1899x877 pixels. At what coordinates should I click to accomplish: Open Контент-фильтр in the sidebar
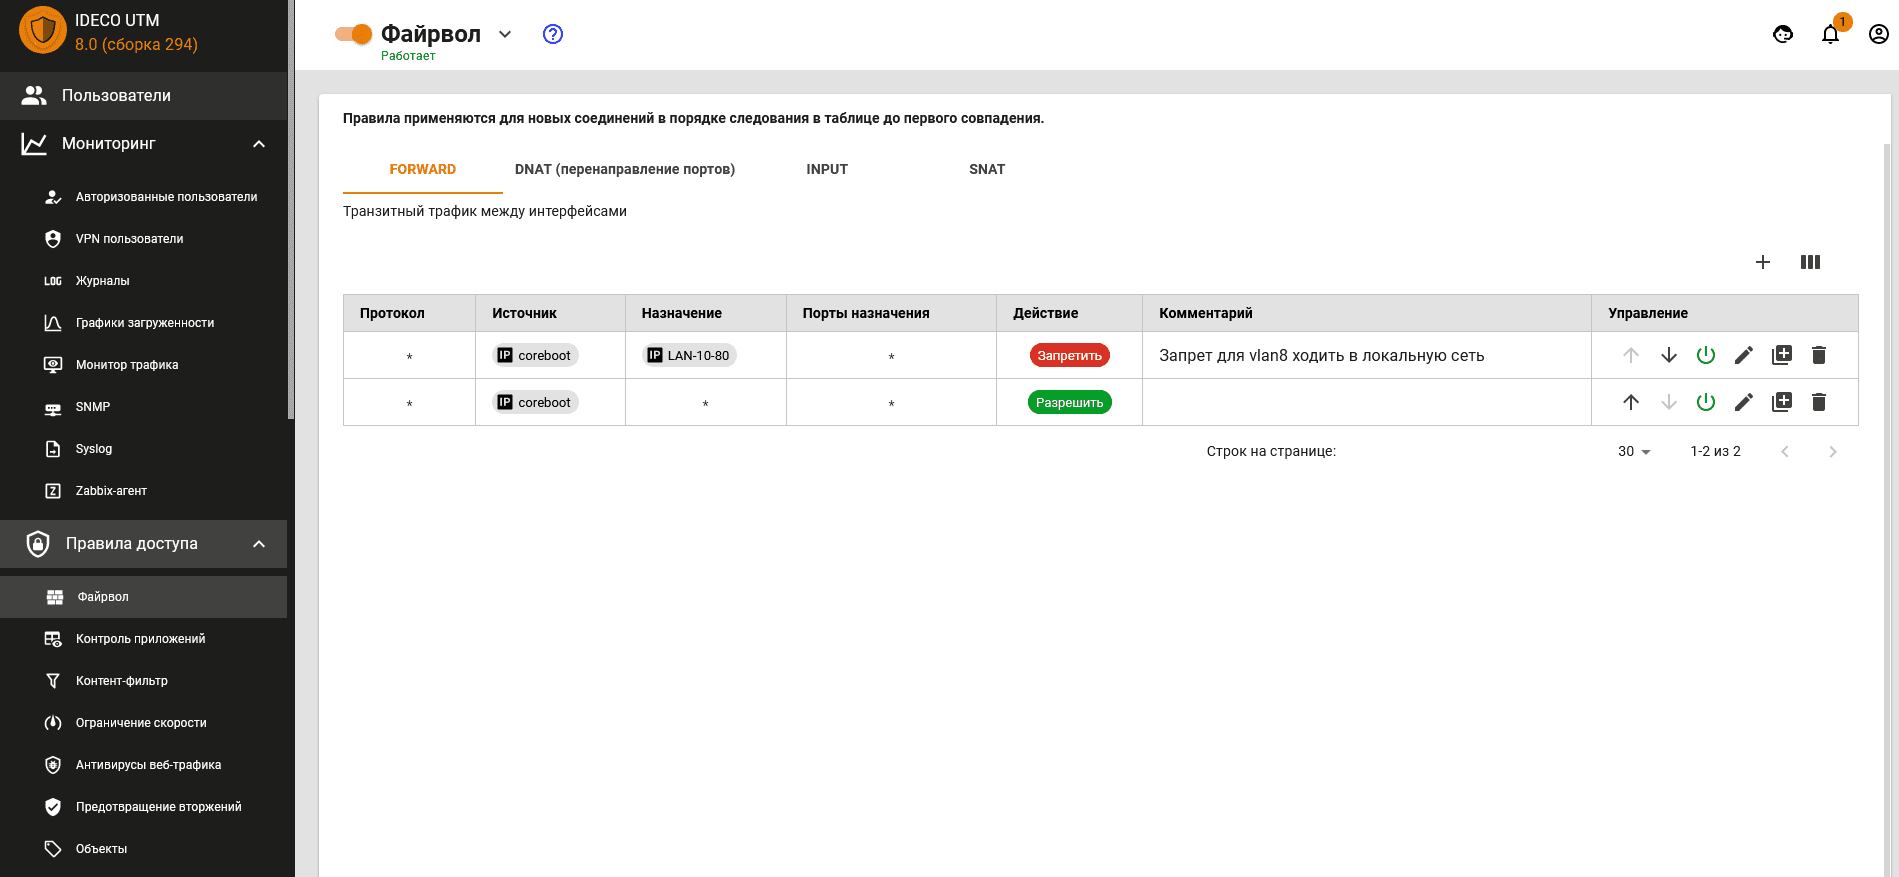(x=122, y=681)
